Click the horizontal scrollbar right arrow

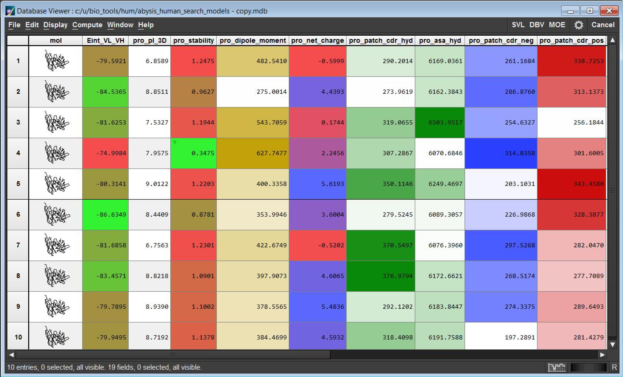click(x=602, y=355)
